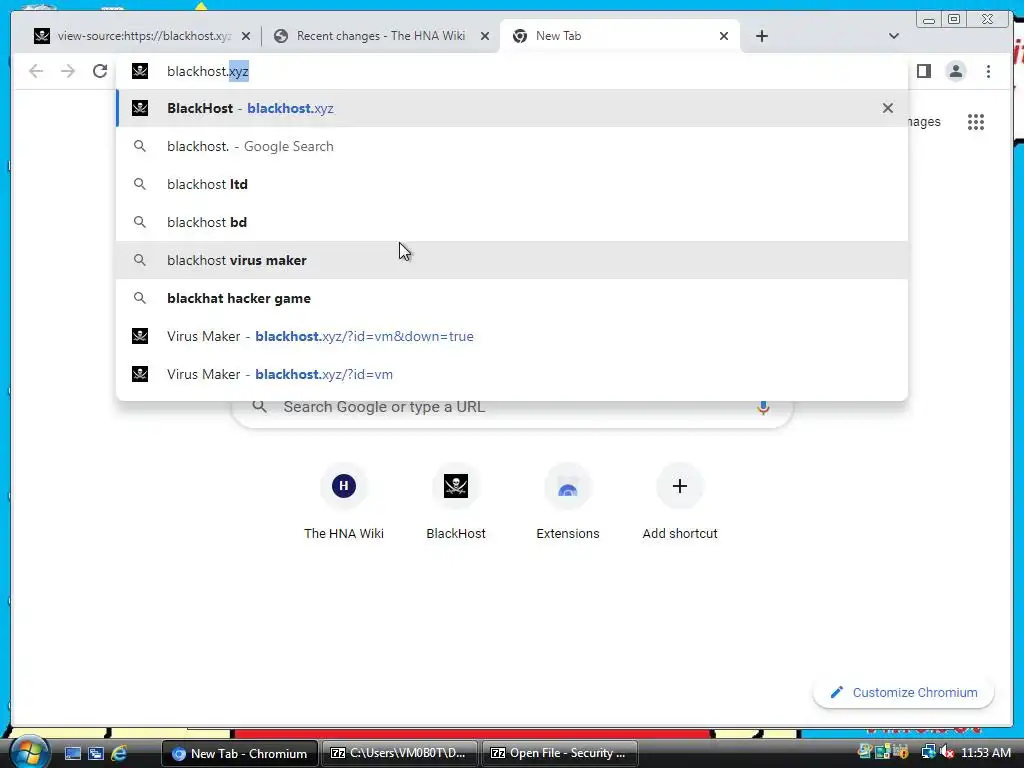Click the 11:53 AM taskbar clock

(x=985, y=753)
